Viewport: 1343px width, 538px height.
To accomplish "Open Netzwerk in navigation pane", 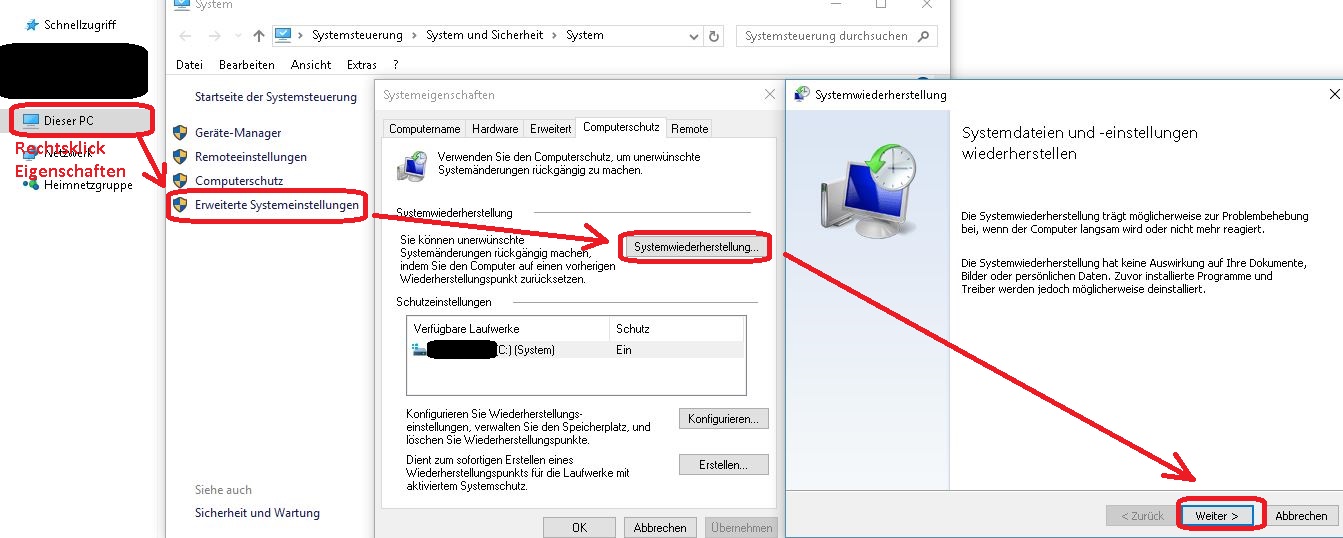I will coord(67,152).
